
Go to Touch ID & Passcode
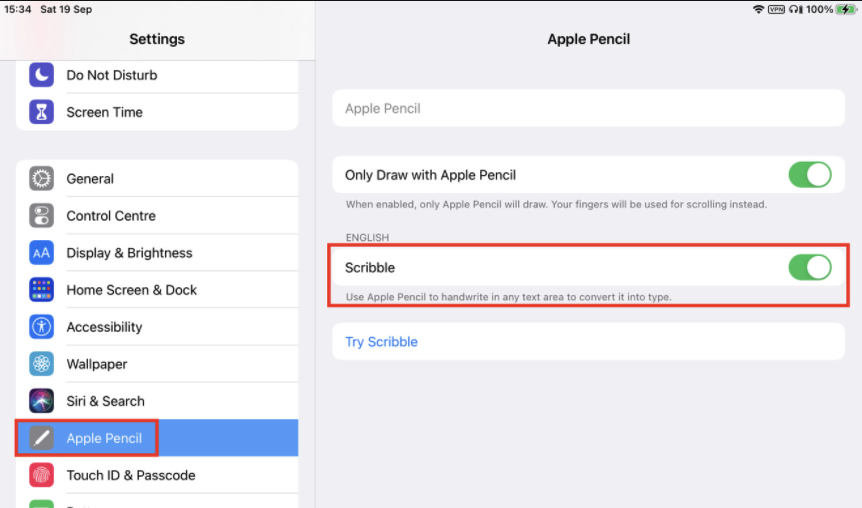pos(130,475)
